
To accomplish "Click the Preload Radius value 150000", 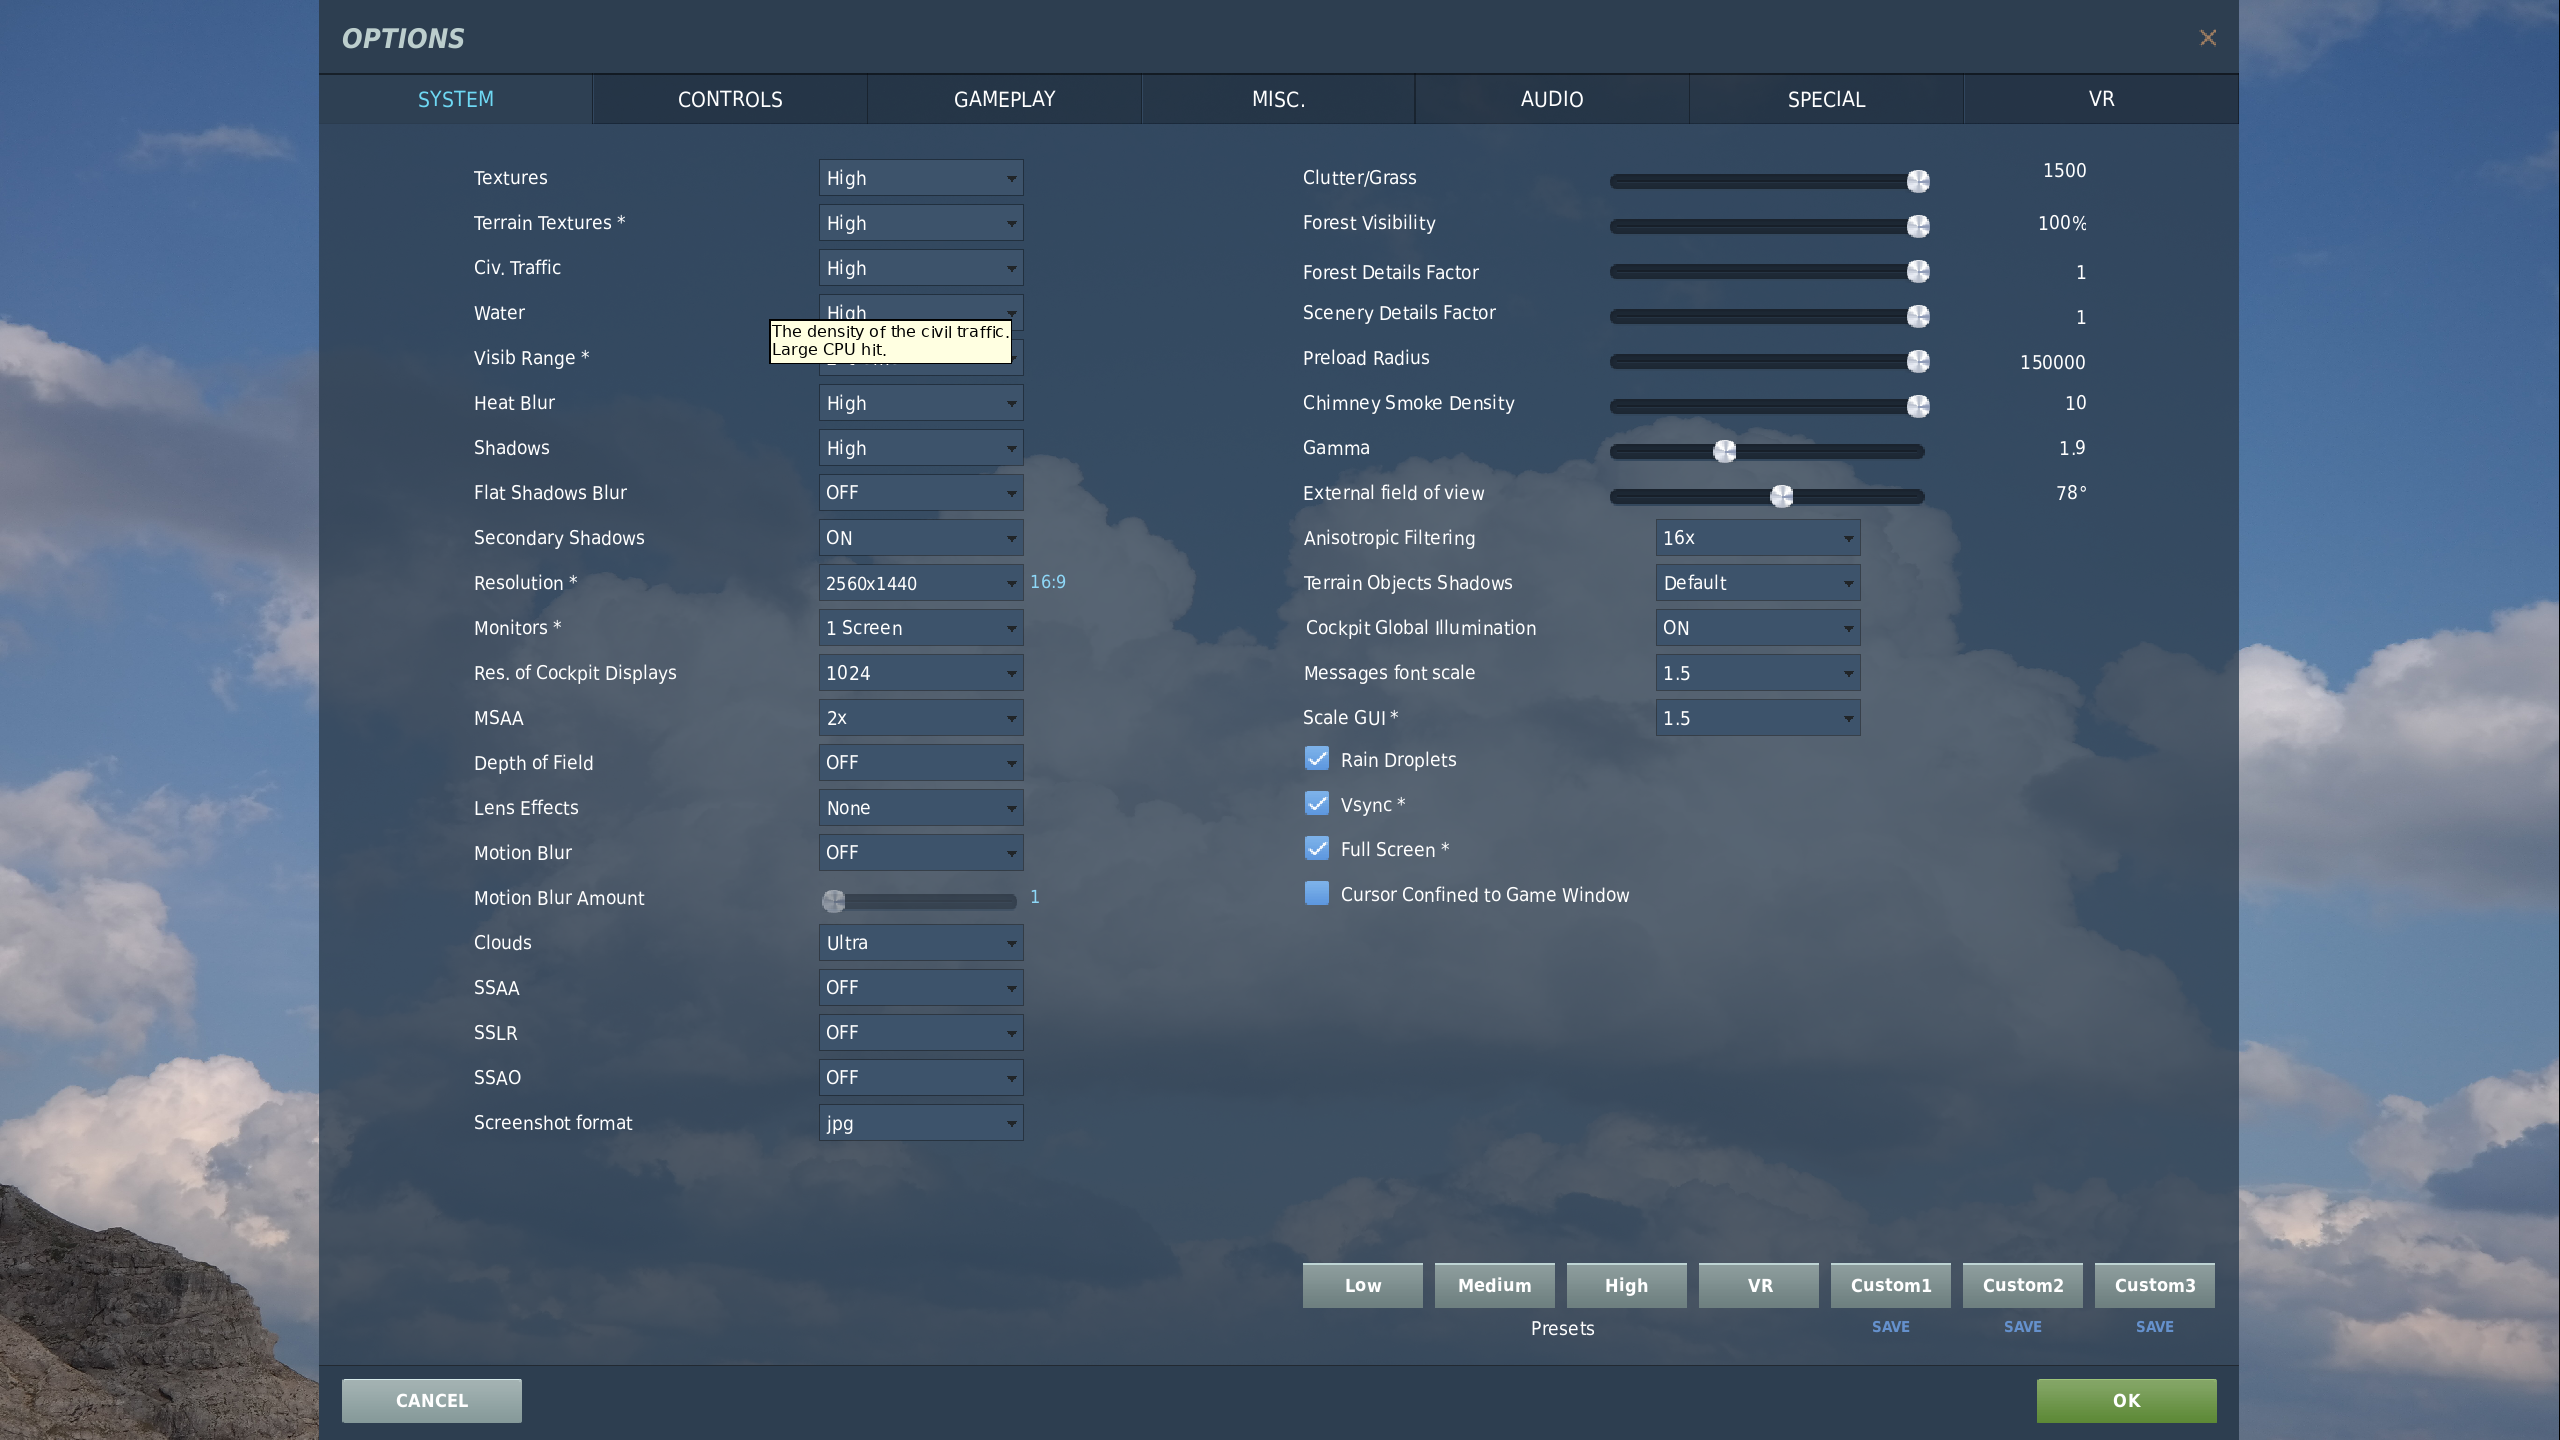I will coord(2052,362).
